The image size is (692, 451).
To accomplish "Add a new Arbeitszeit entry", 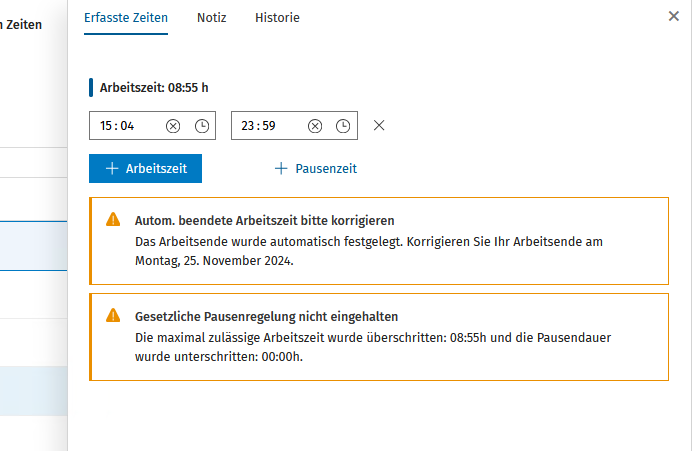I will pos(145,169).
